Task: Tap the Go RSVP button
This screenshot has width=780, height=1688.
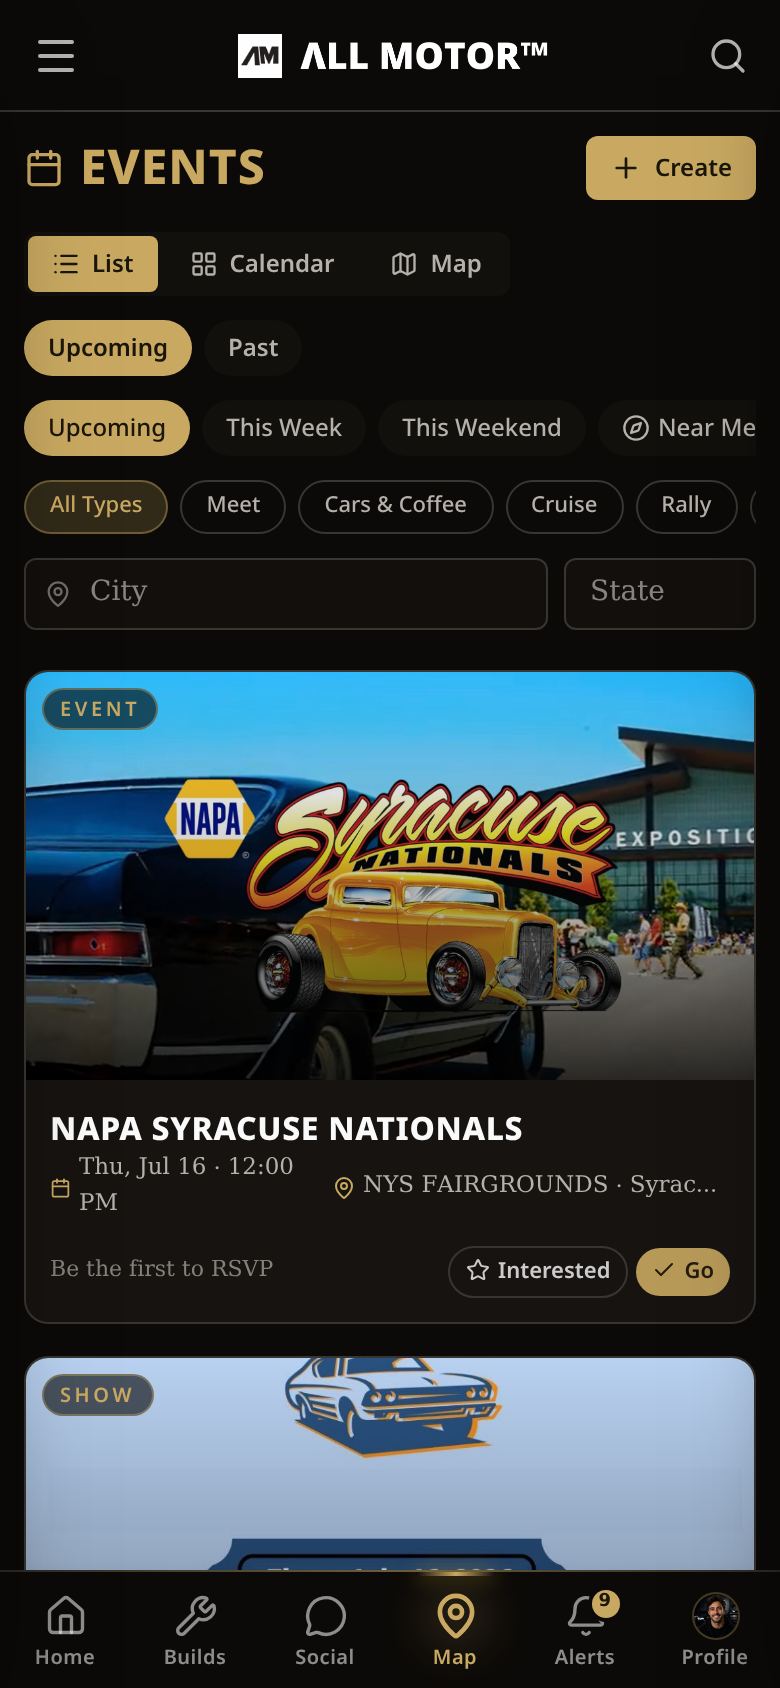Action: [x=683, y=1271]
